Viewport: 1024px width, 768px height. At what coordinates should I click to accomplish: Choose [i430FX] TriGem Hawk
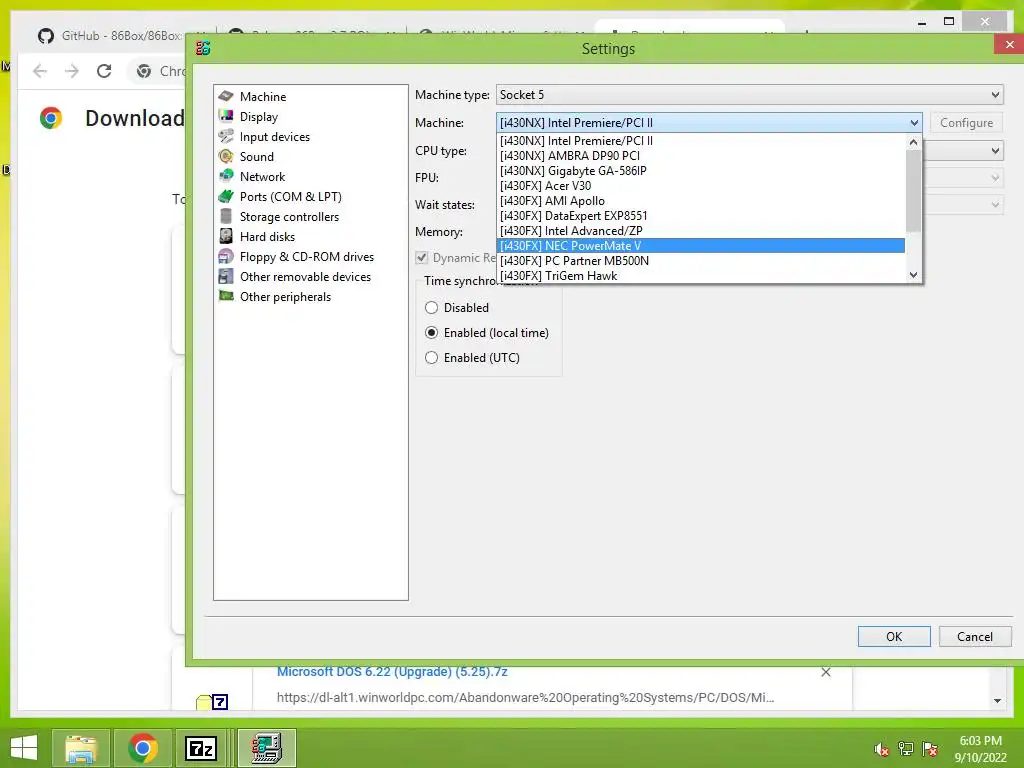pos(701,276)
